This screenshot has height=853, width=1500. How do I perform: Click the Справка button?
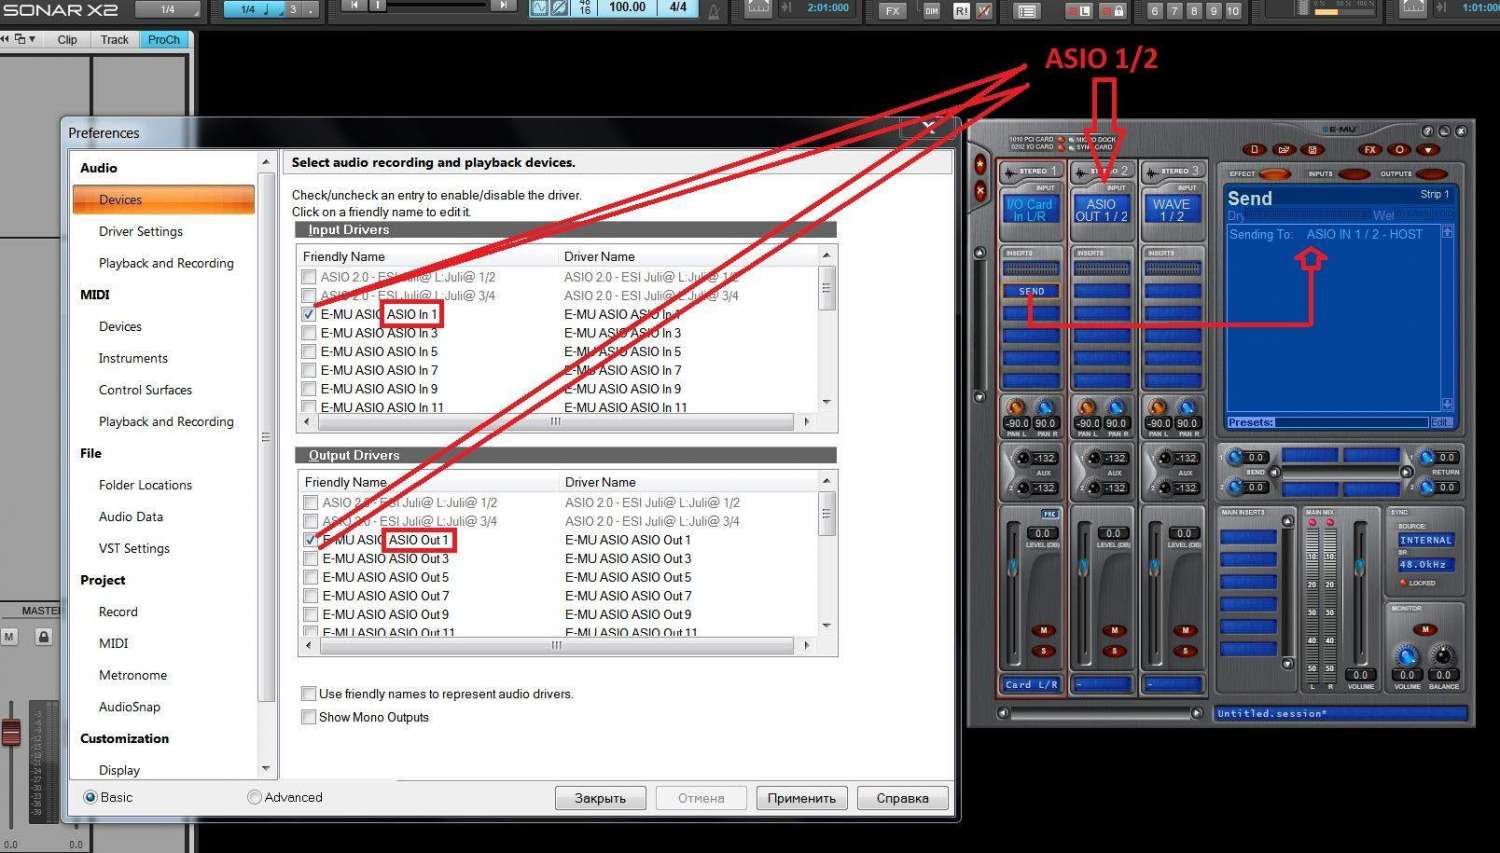coord(903,798)
